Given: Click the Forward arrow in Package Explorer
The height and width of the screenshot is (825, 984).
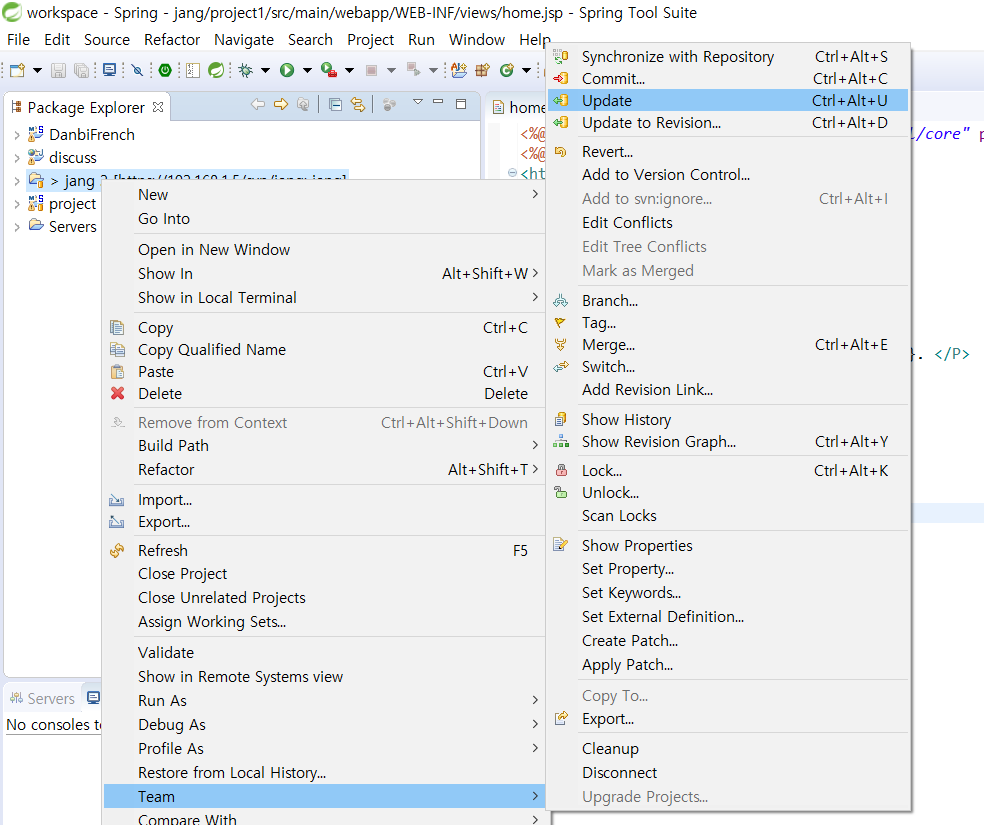Looking at the screenshot, I should (x=281, y=104).
